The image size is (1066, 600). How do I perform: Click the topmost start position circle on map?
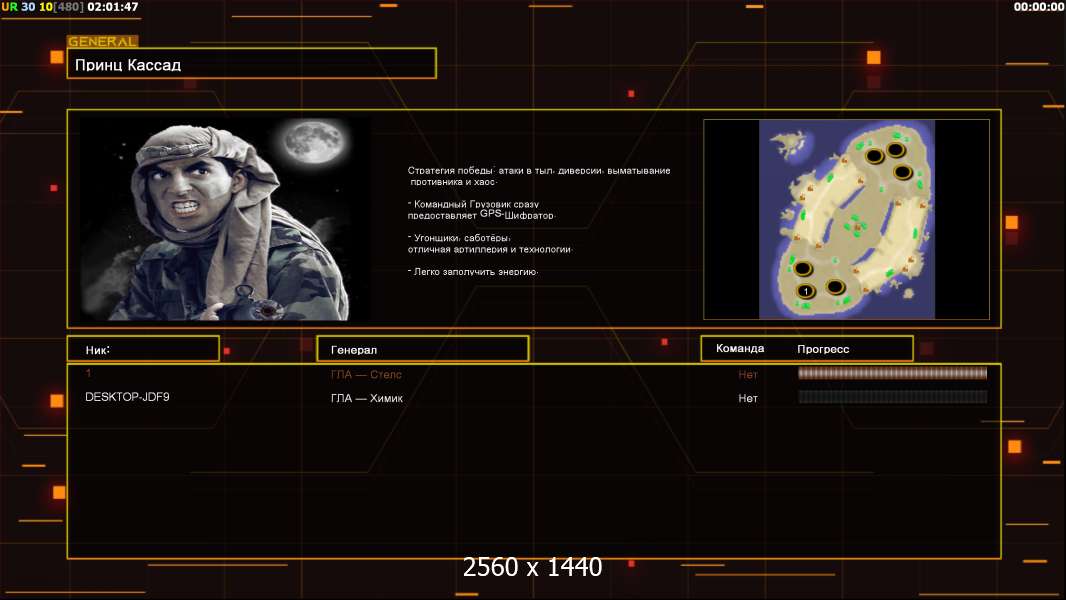(x=897, y=150)
